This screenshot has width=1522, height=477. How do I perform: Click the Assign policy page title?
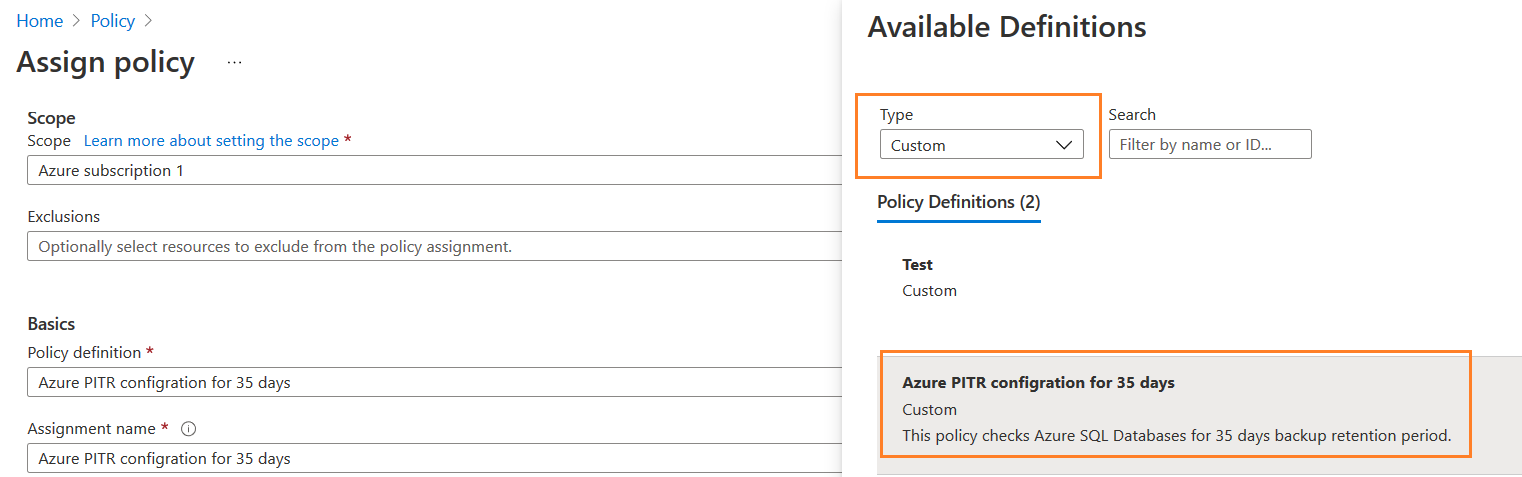pos(106,62)
